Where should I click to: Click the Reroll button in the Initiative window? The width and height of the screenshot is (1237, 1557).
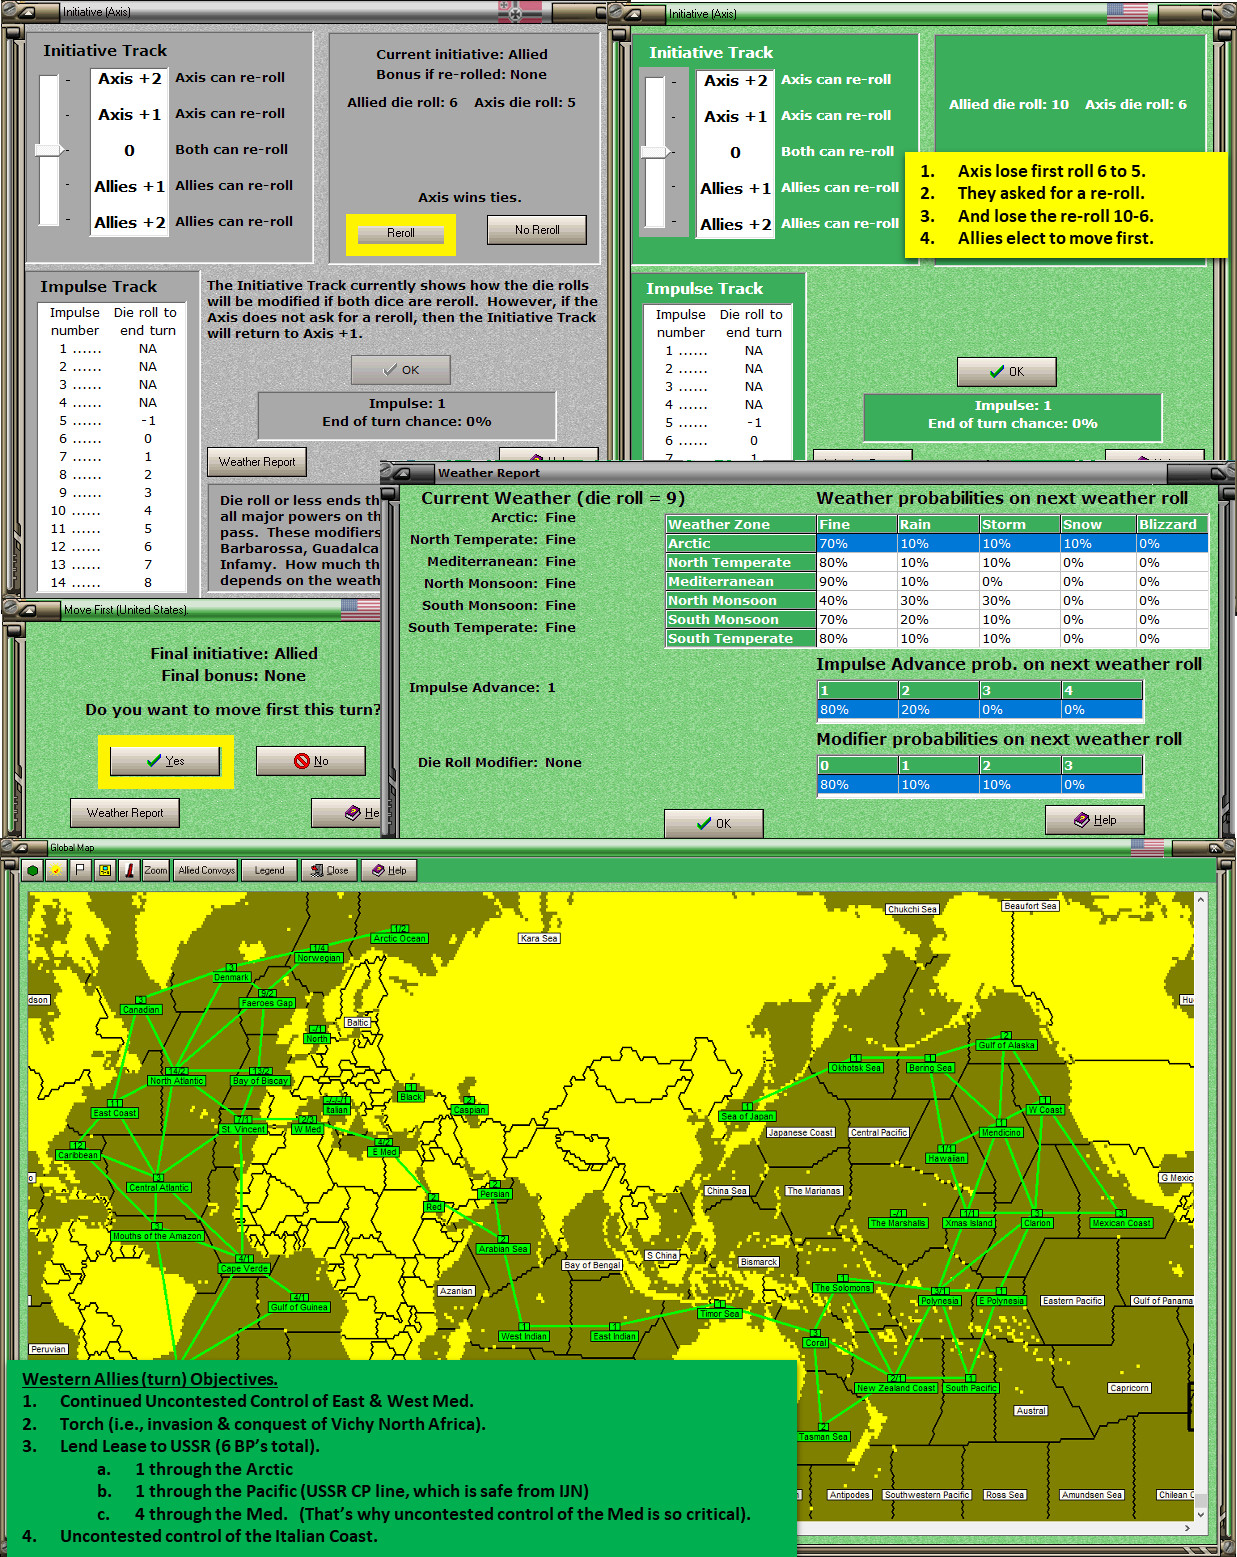401,233
